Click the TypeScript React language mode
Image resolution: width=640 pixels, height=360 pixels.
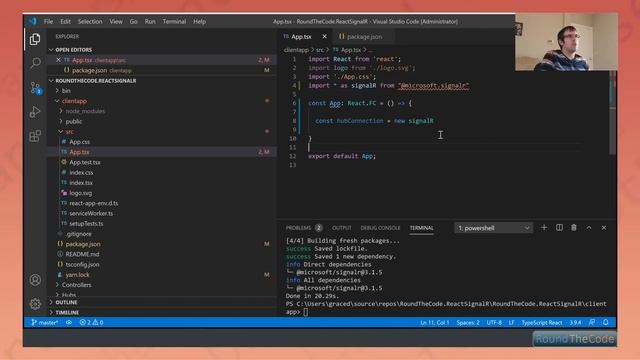(542, 322)
